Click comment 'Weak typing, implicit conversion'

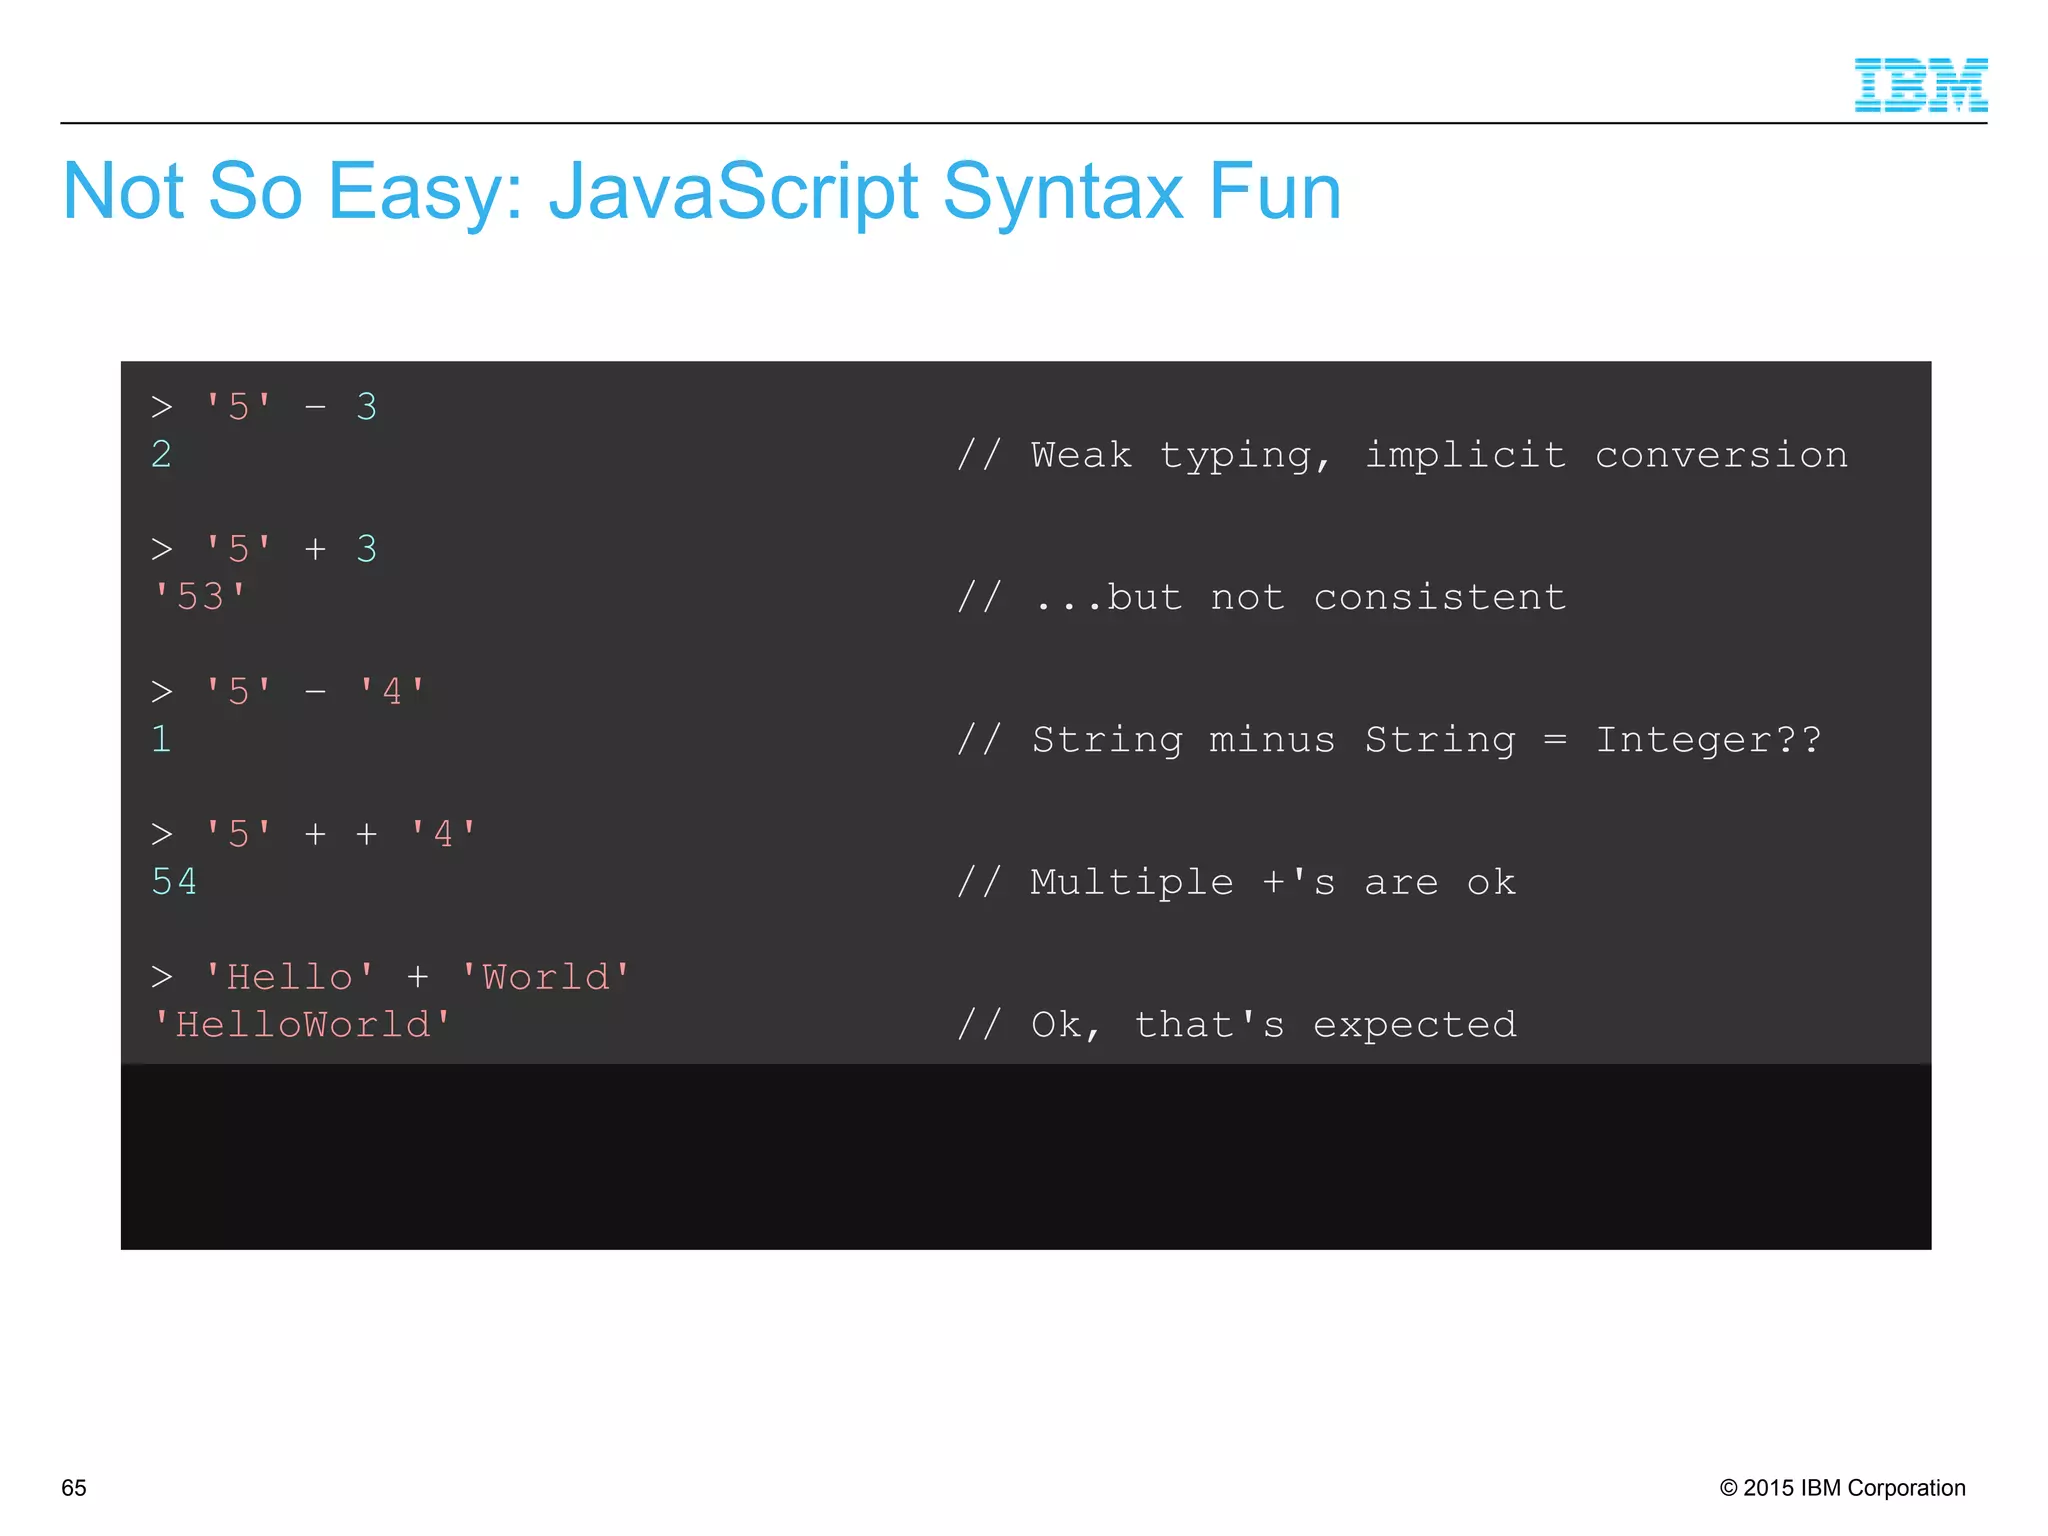[x=1402, y=456]
